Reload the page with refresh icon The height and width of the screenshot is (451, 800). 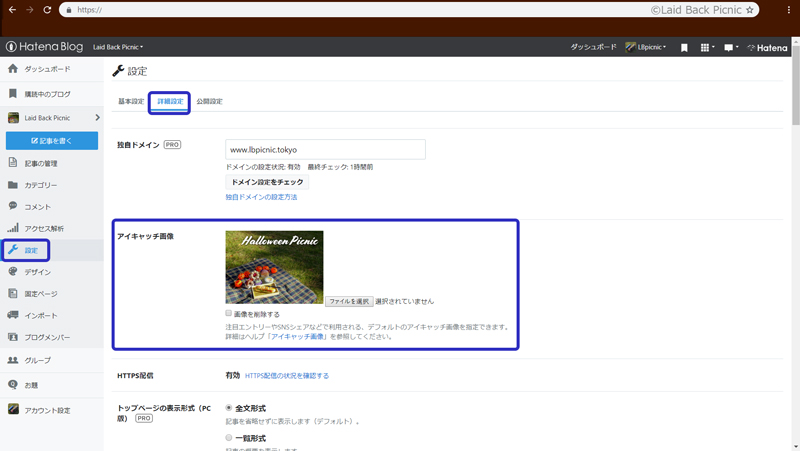(47, 10)
